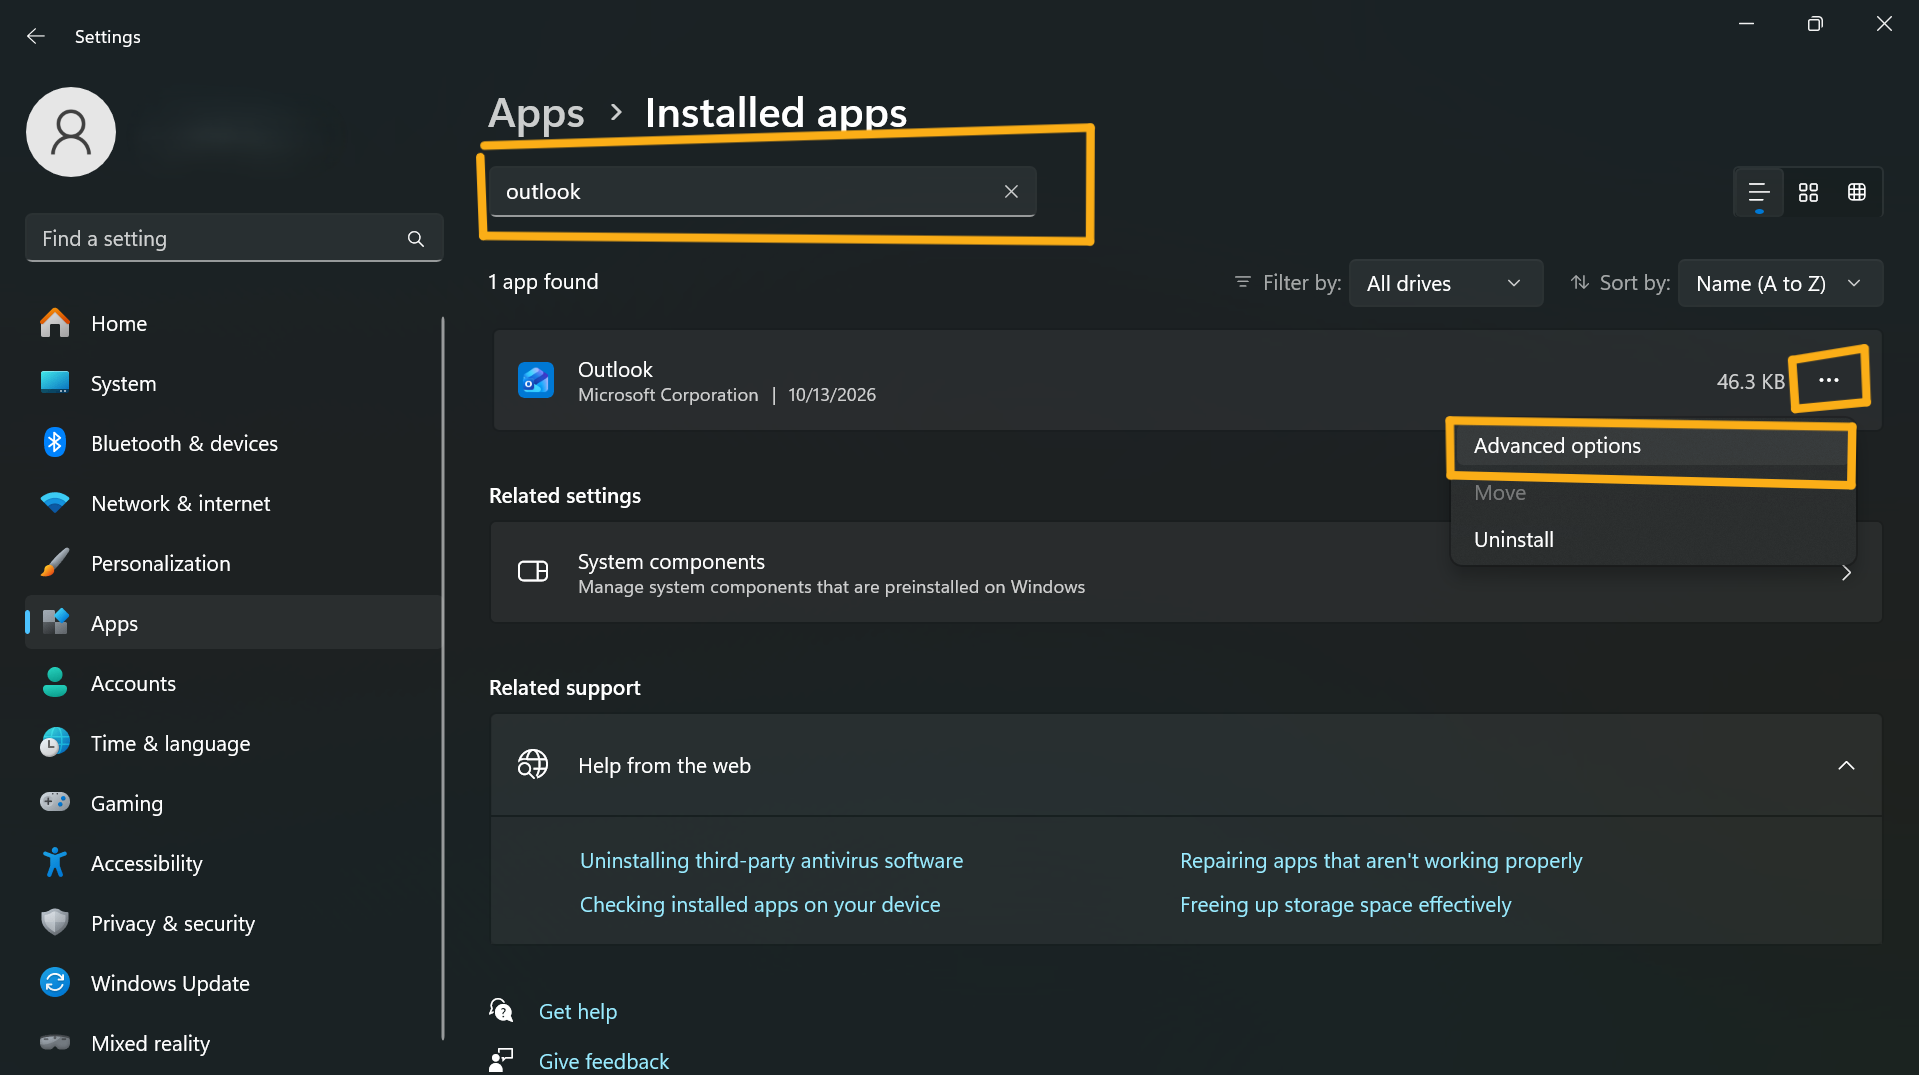Open the Filter by All drives dropdown
The image size is (1919, 1075).
1445,283
